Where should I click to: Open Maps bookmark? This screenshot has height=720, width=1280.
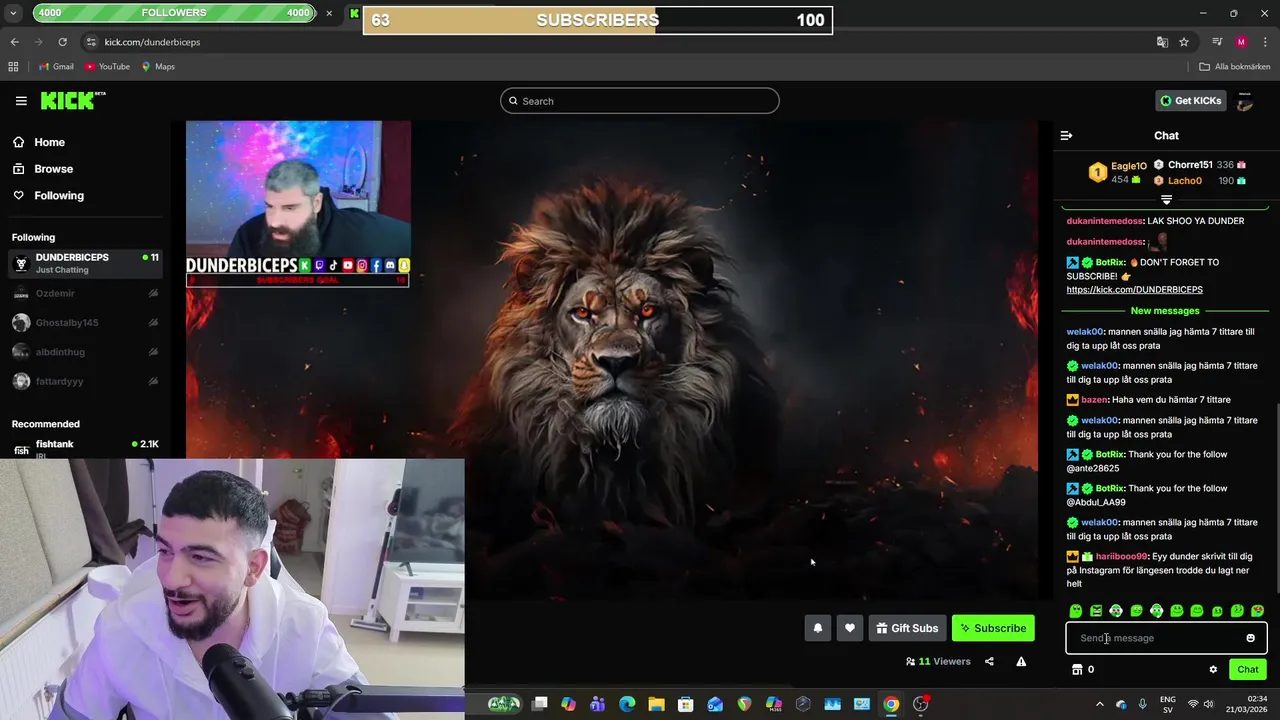158,67
